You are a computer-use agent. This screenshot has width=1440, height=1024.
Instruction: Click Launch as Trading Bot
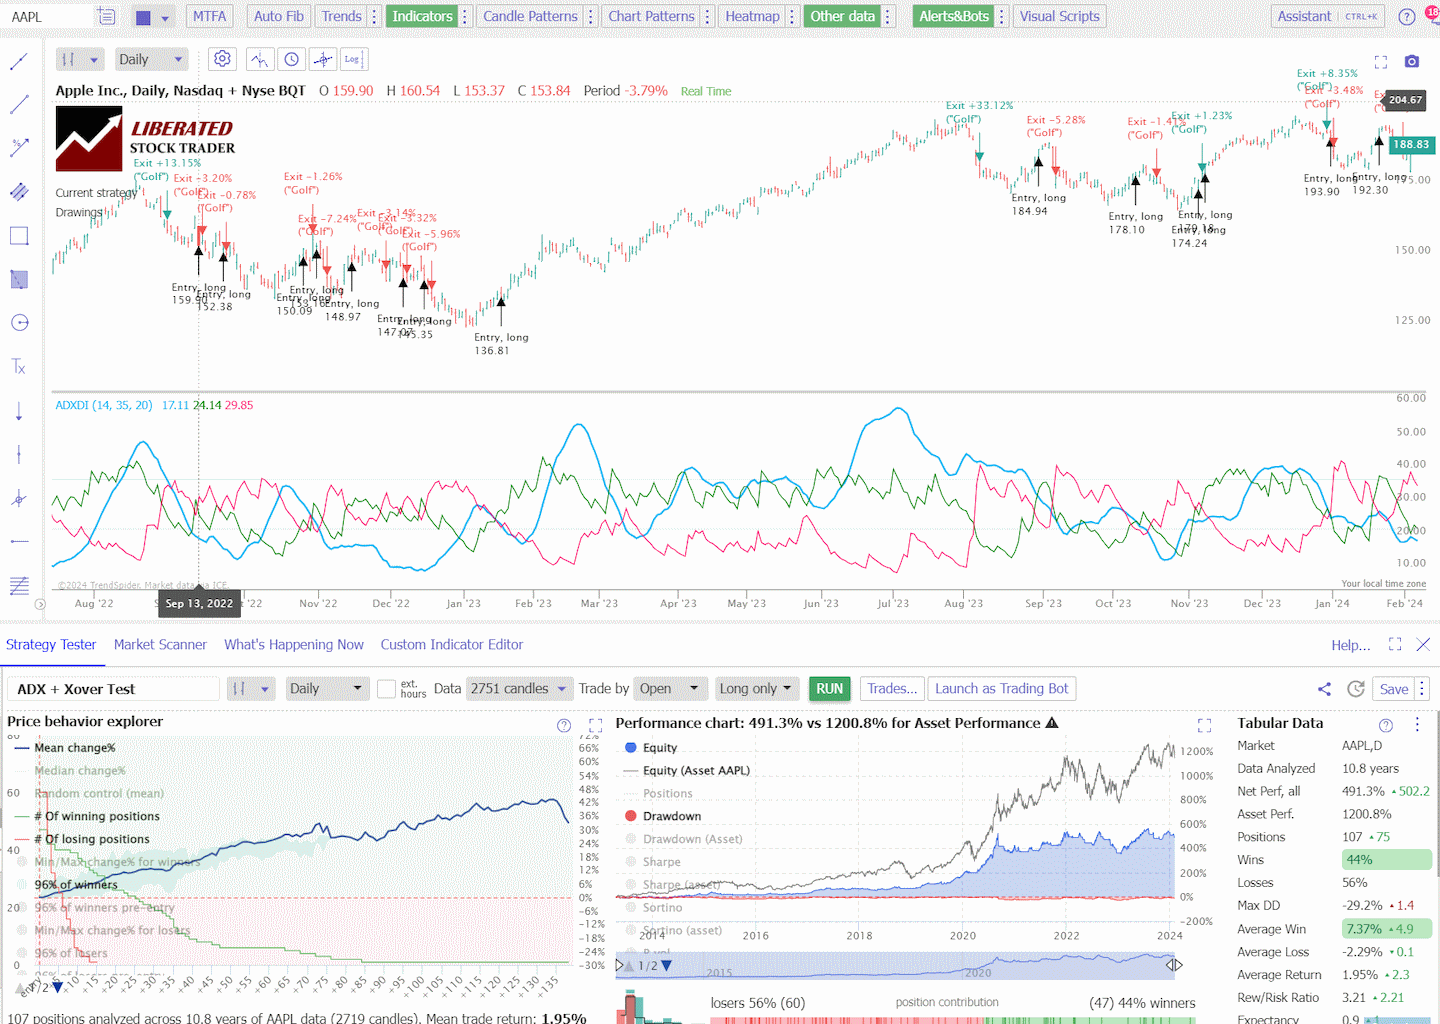pos(1002,688)
